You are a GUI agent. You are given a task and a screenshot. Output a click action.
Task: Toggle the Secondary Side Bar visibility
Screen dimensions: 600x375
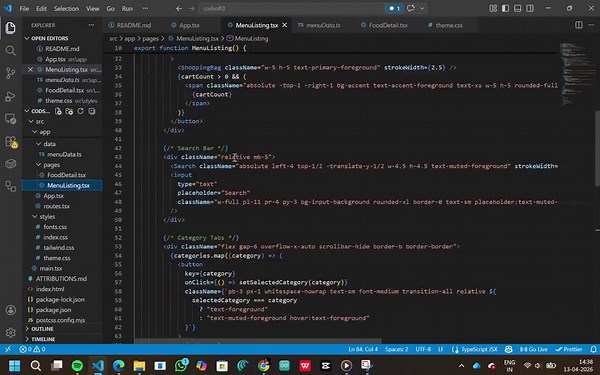[x=530, y=8]
